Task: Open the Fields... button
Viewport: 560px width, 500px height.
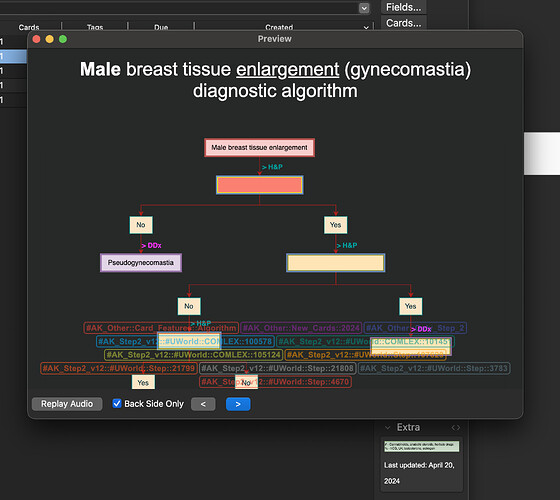Action: point(404,7)
